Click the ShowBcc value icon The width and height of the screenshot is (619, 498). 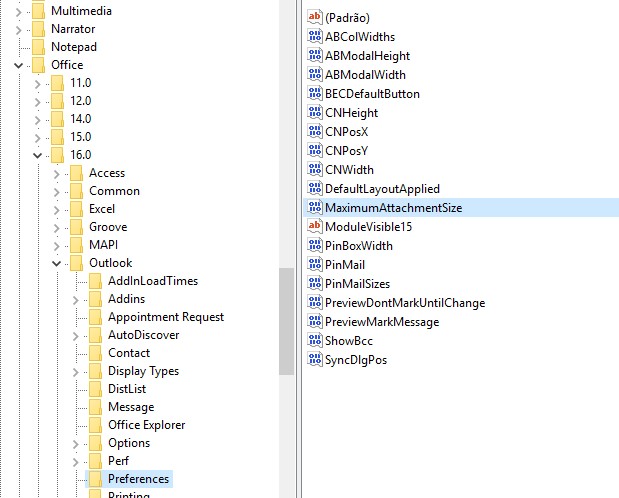pyautogui.click(x=315, y=340)
